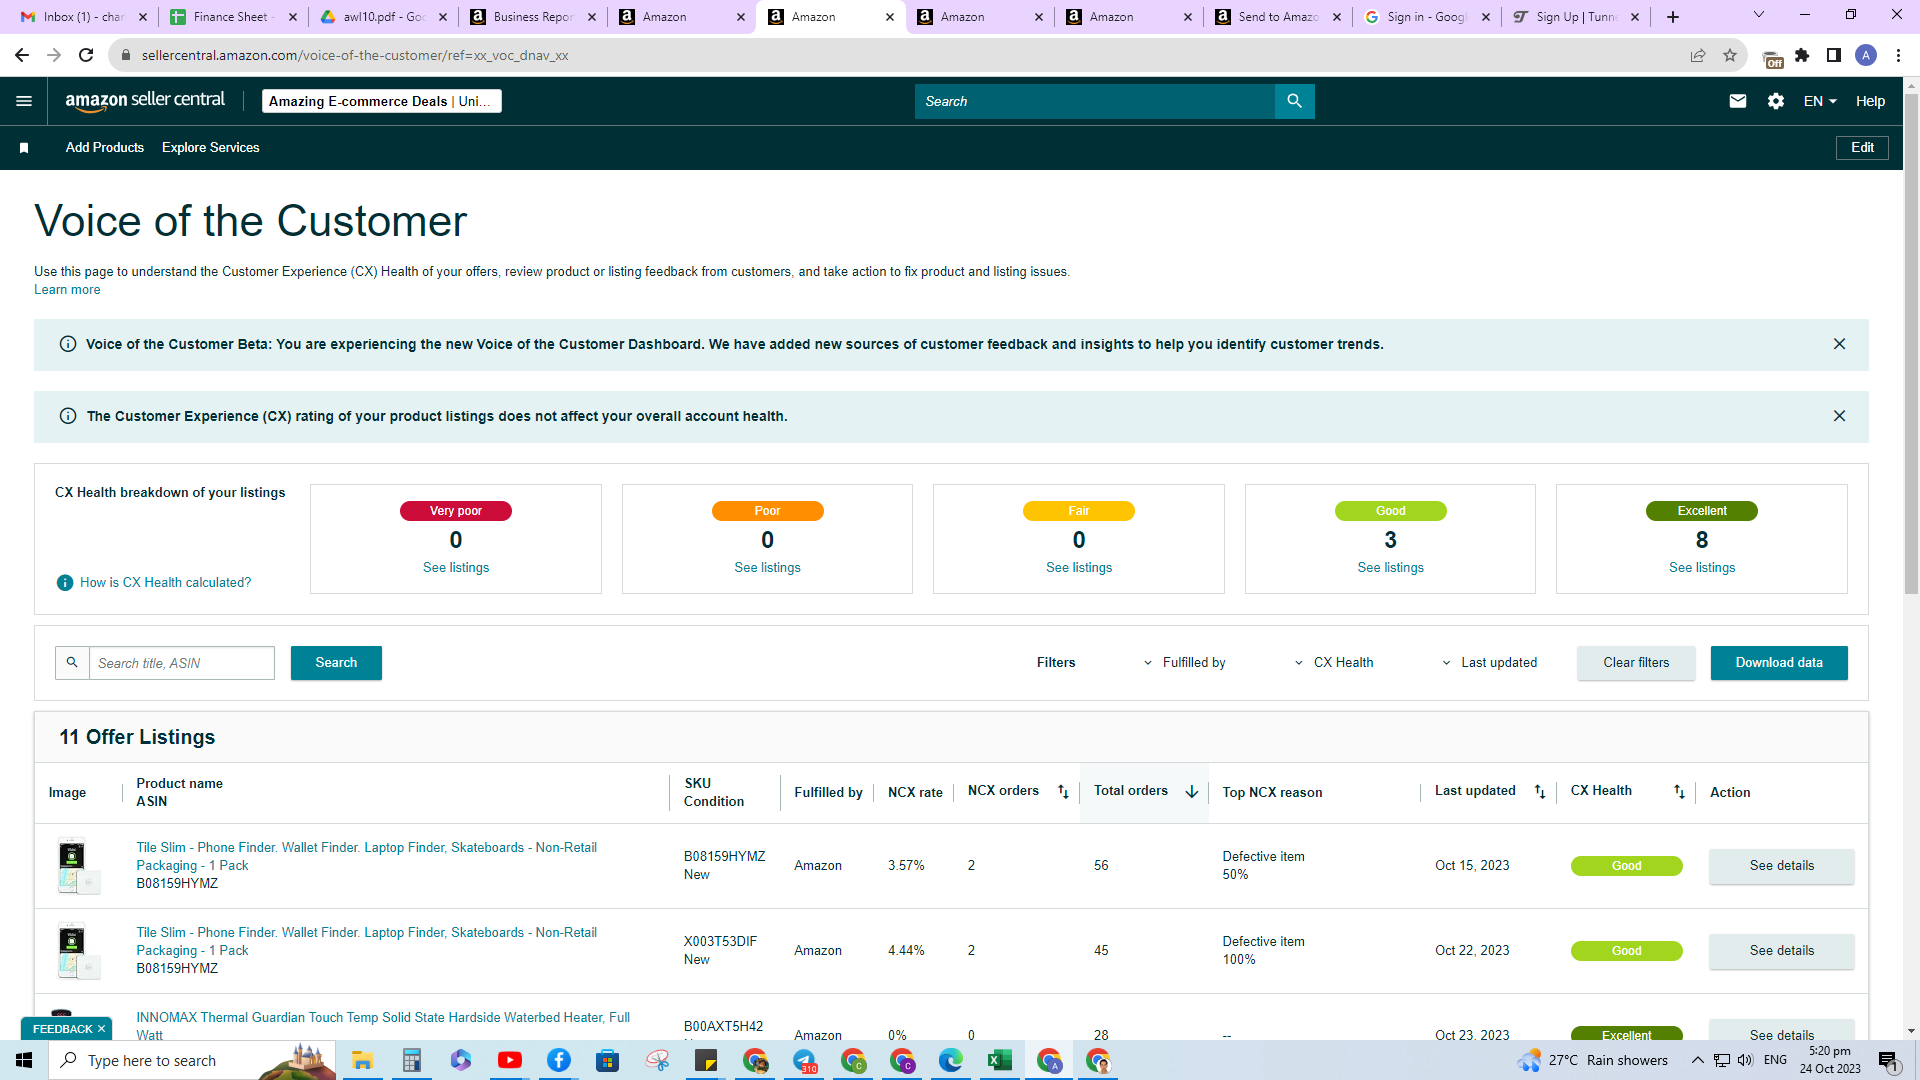Click the page vertical scrollbar
This screenshot has width=1920, height=1080.
pos(1911,345)
